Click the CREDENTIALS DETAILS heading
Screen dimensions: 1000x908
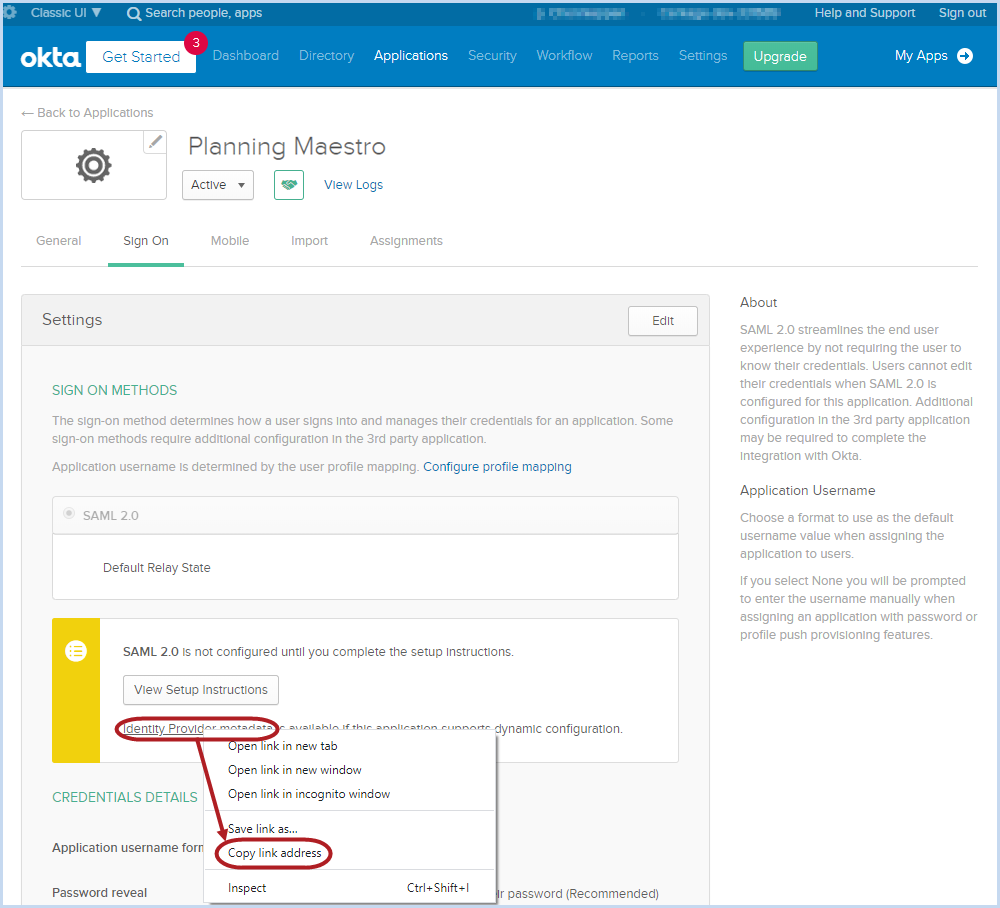125,797
